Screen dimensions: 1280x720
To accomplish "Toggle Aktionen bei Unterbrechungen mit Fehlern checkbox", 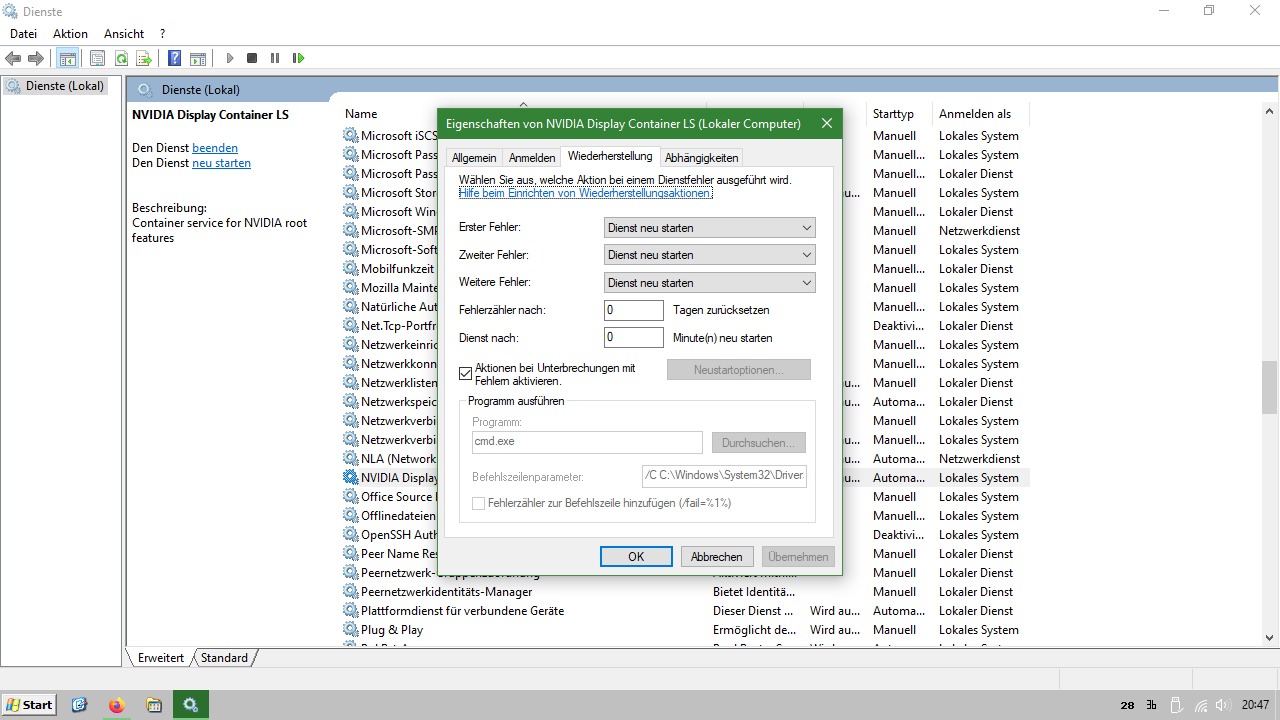I will [465, 374].
